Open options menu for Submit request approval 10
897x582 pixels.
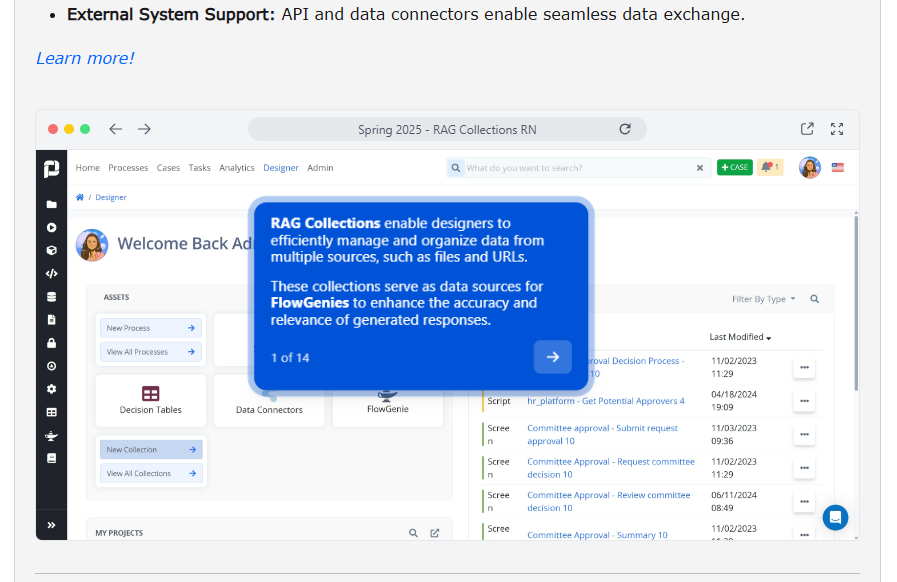pyautogui.click(x=804, y=434)
